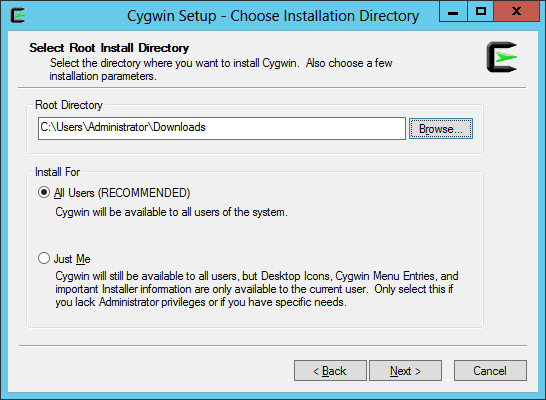The width and height of the screenshot is (546, 400).
Task: Open the Browse... folder picker
Action: point(441,129)
